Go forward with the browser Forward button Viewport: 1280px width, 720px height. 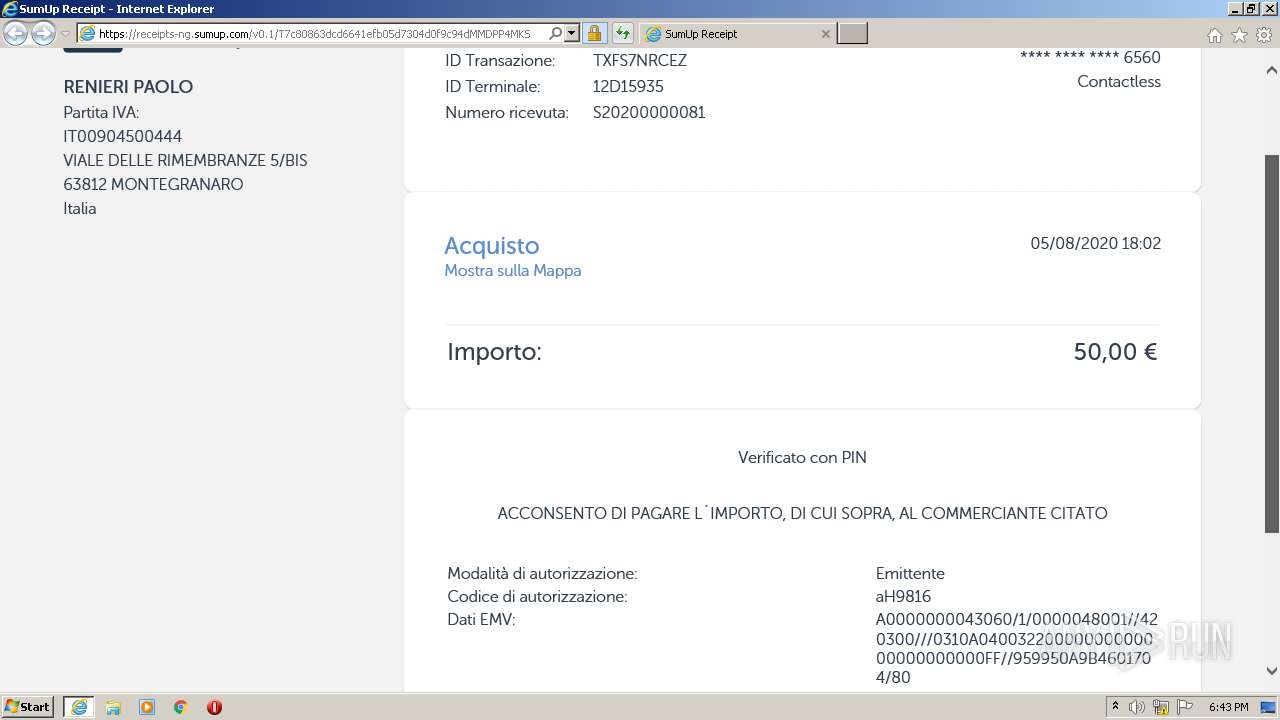(x=43, y=34)
